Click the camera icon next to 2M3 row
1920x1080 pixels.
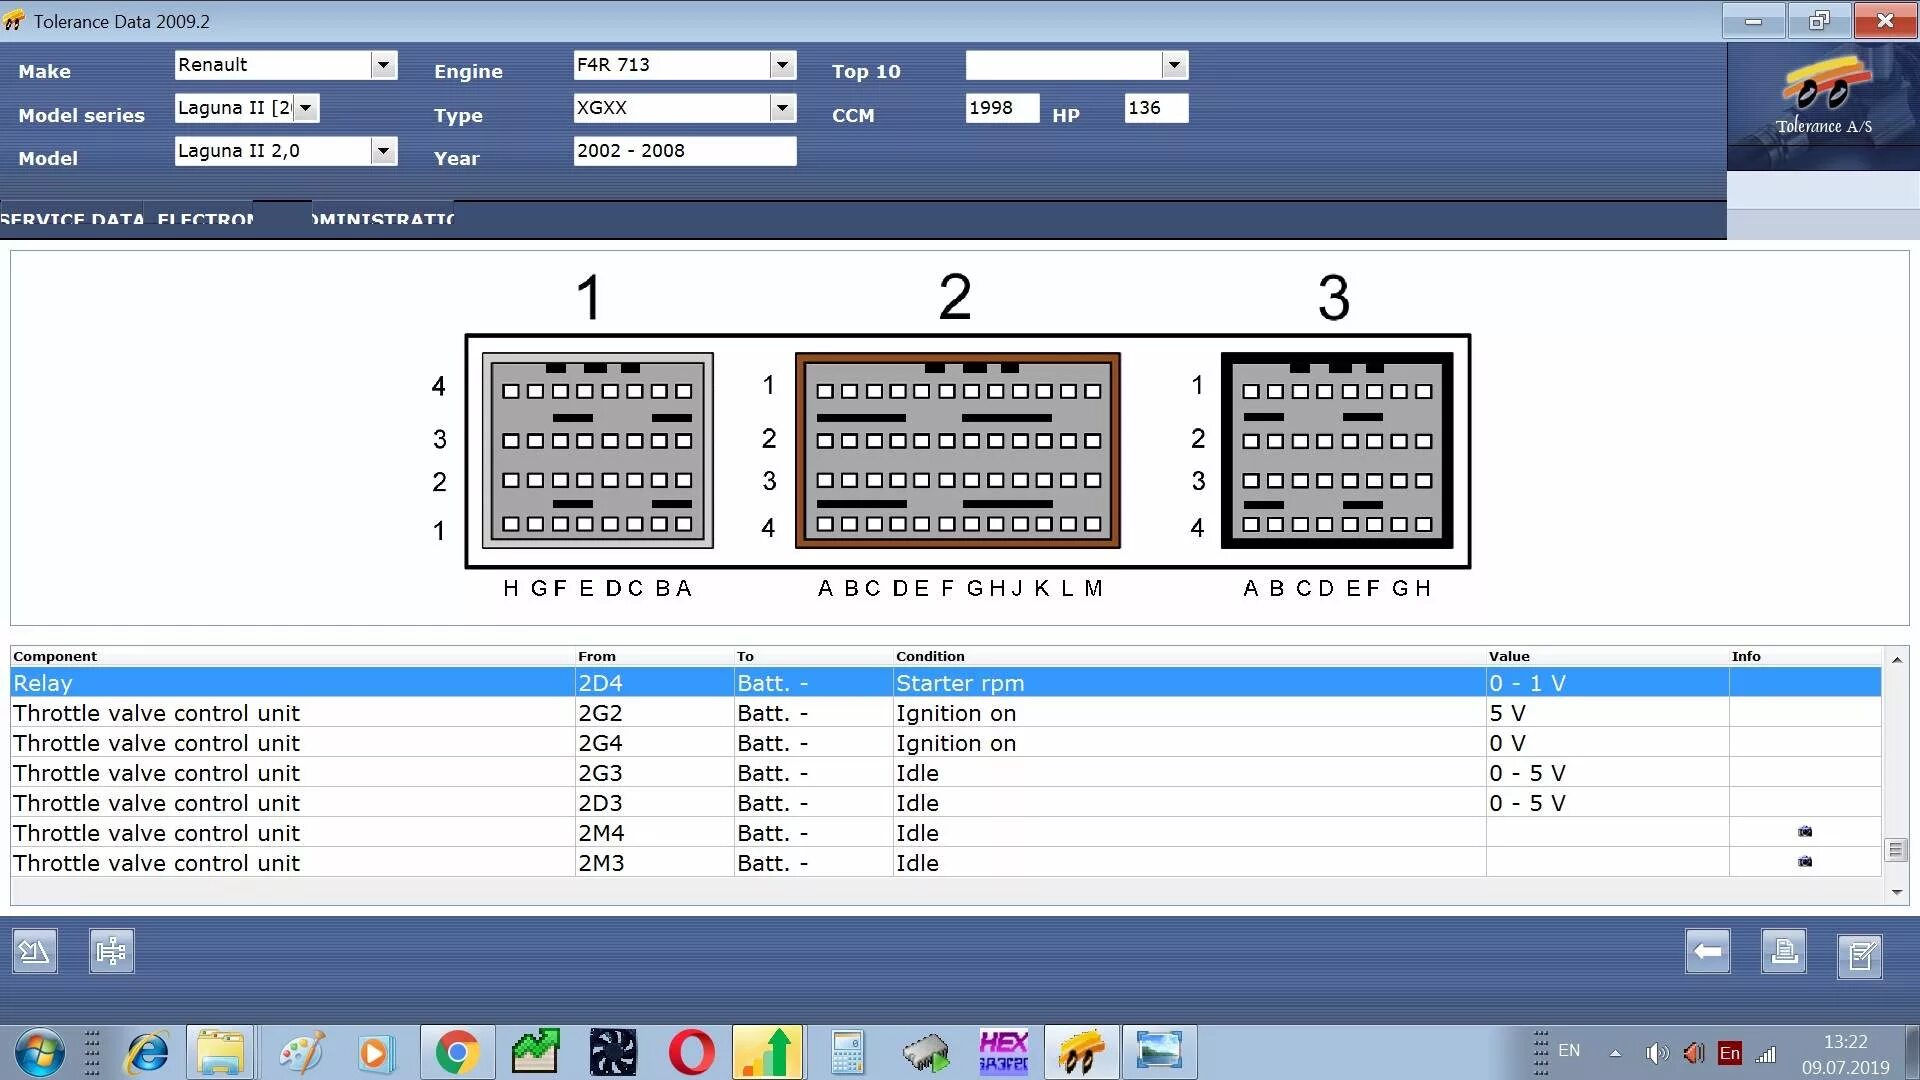[x=1805, y=862]
